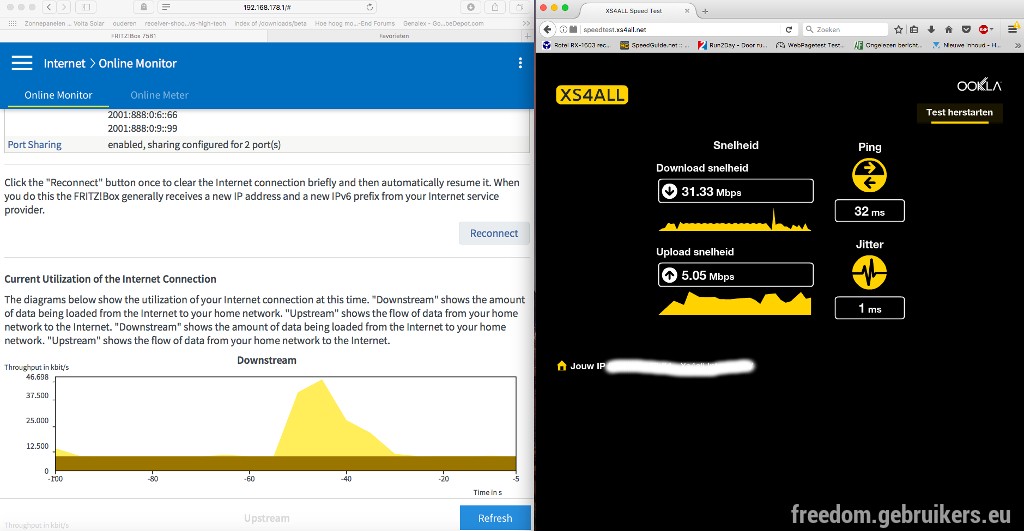Screen dimensions: 1024x531
Task: Go back in the Firefox window
Action: pos(547,29)
